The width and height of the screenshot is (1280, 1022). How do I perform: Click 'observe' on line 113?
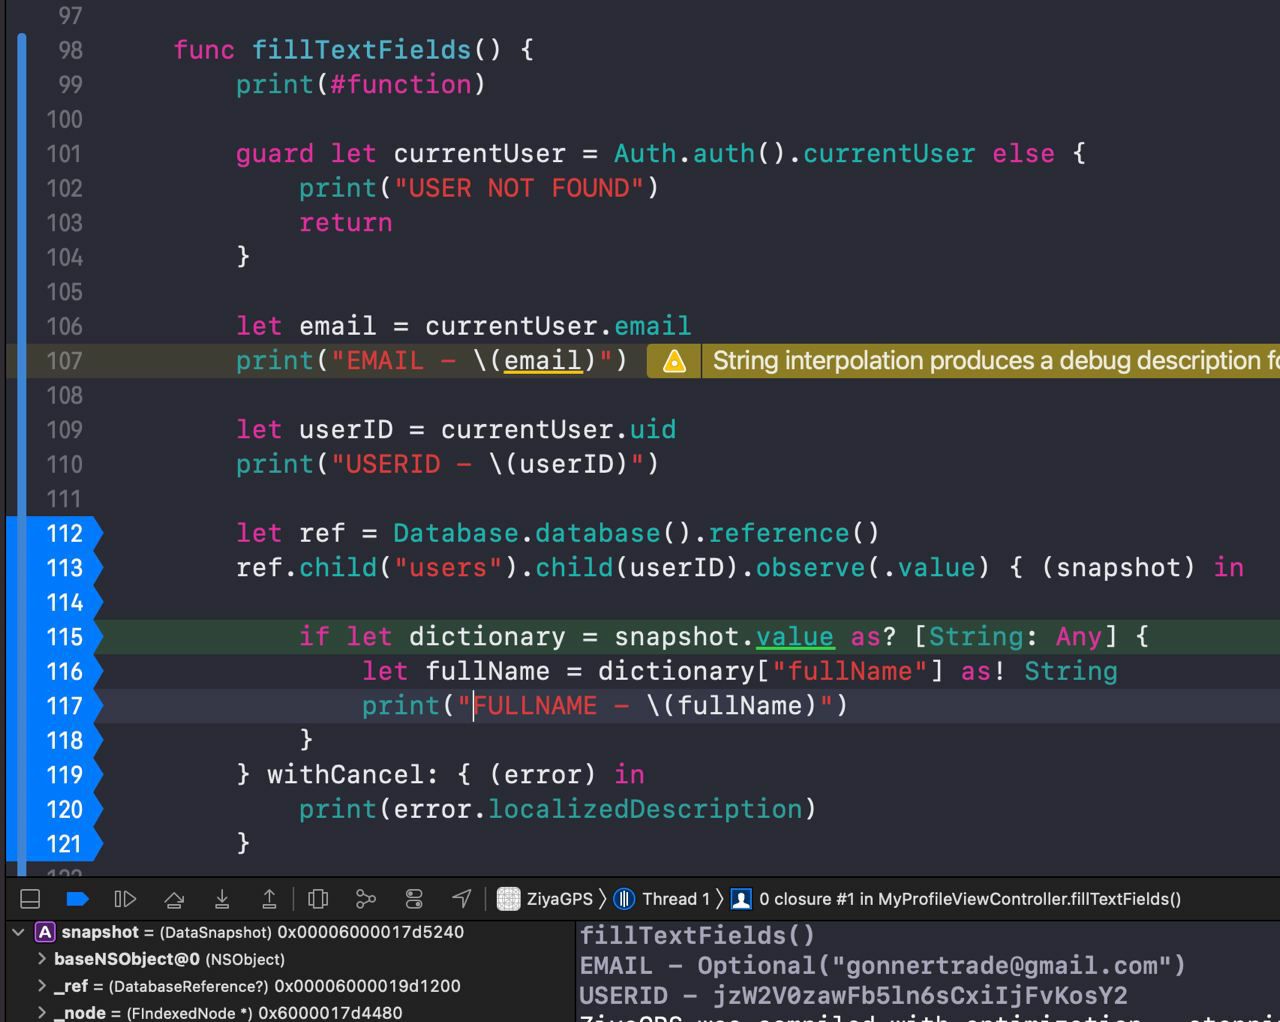[810, 568]
